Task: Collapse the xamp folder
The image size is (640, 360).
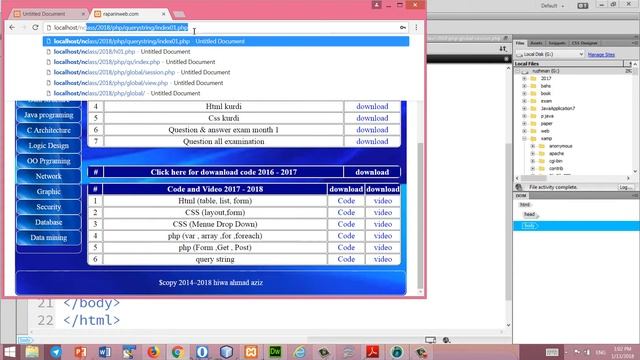Action: click(524, 139)
